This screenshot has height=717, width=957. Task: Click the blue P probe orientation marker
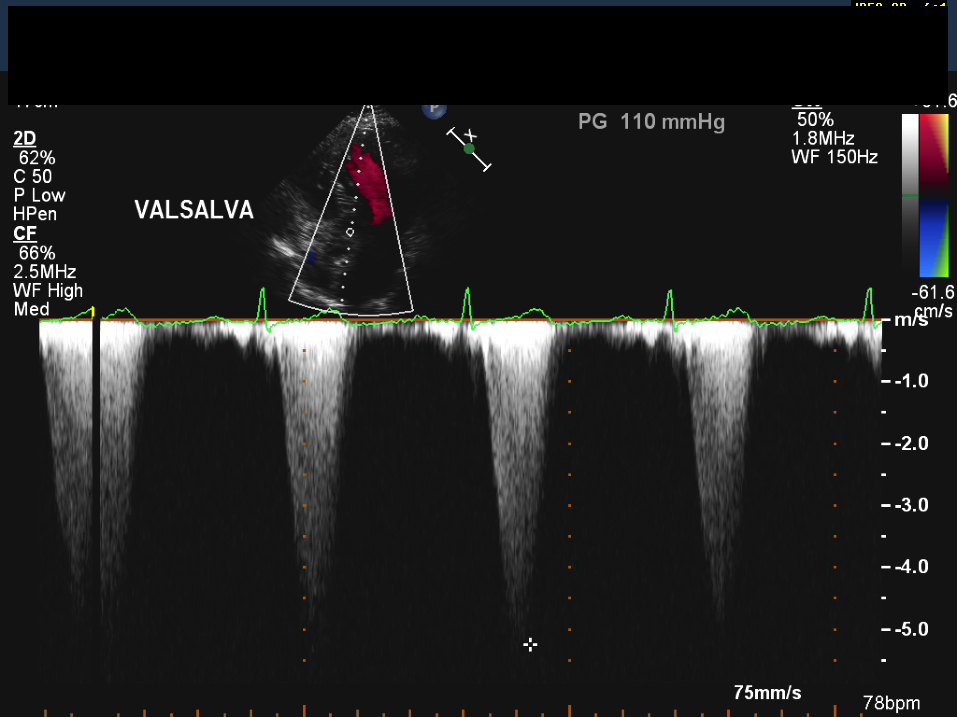tap(434, 108)
